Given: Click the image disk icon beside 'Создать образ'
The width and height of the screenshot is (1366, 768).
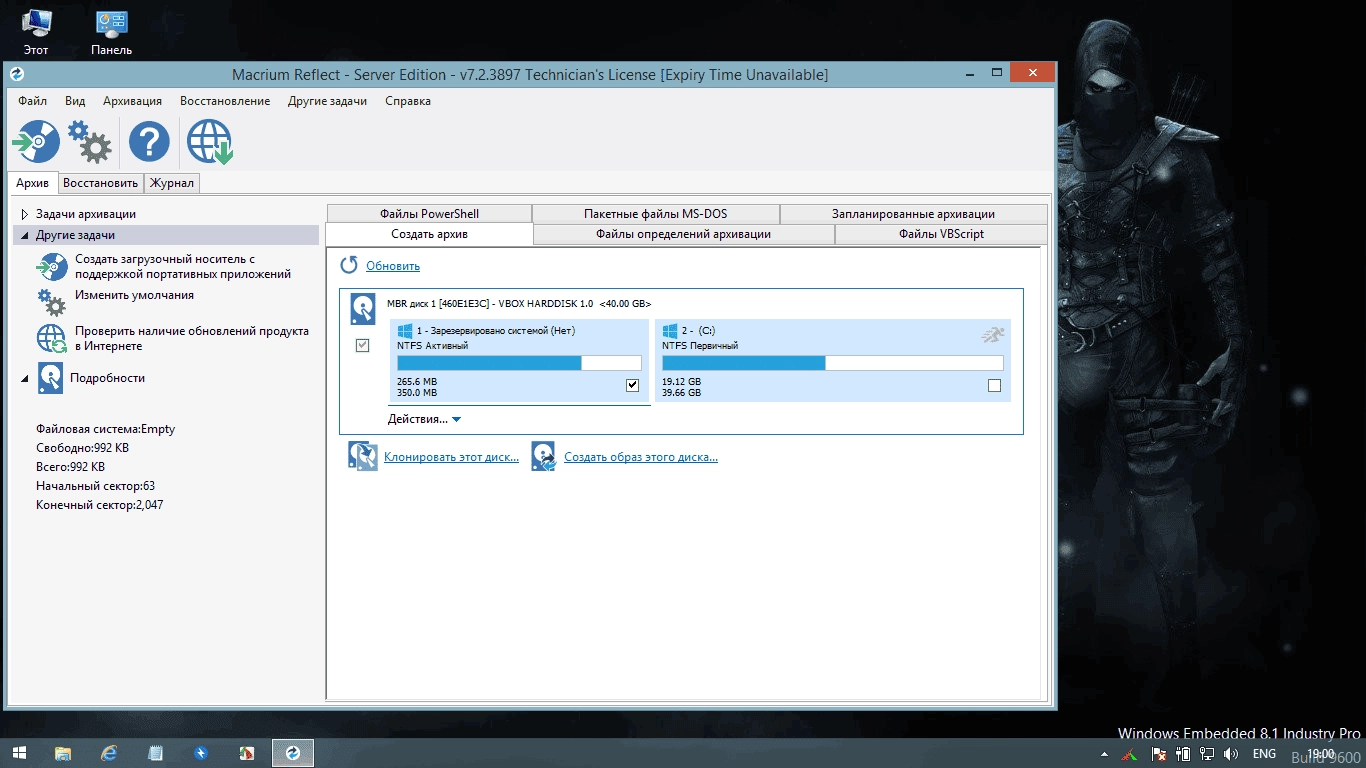Looking at the screenshot, I should click(543, 456).
